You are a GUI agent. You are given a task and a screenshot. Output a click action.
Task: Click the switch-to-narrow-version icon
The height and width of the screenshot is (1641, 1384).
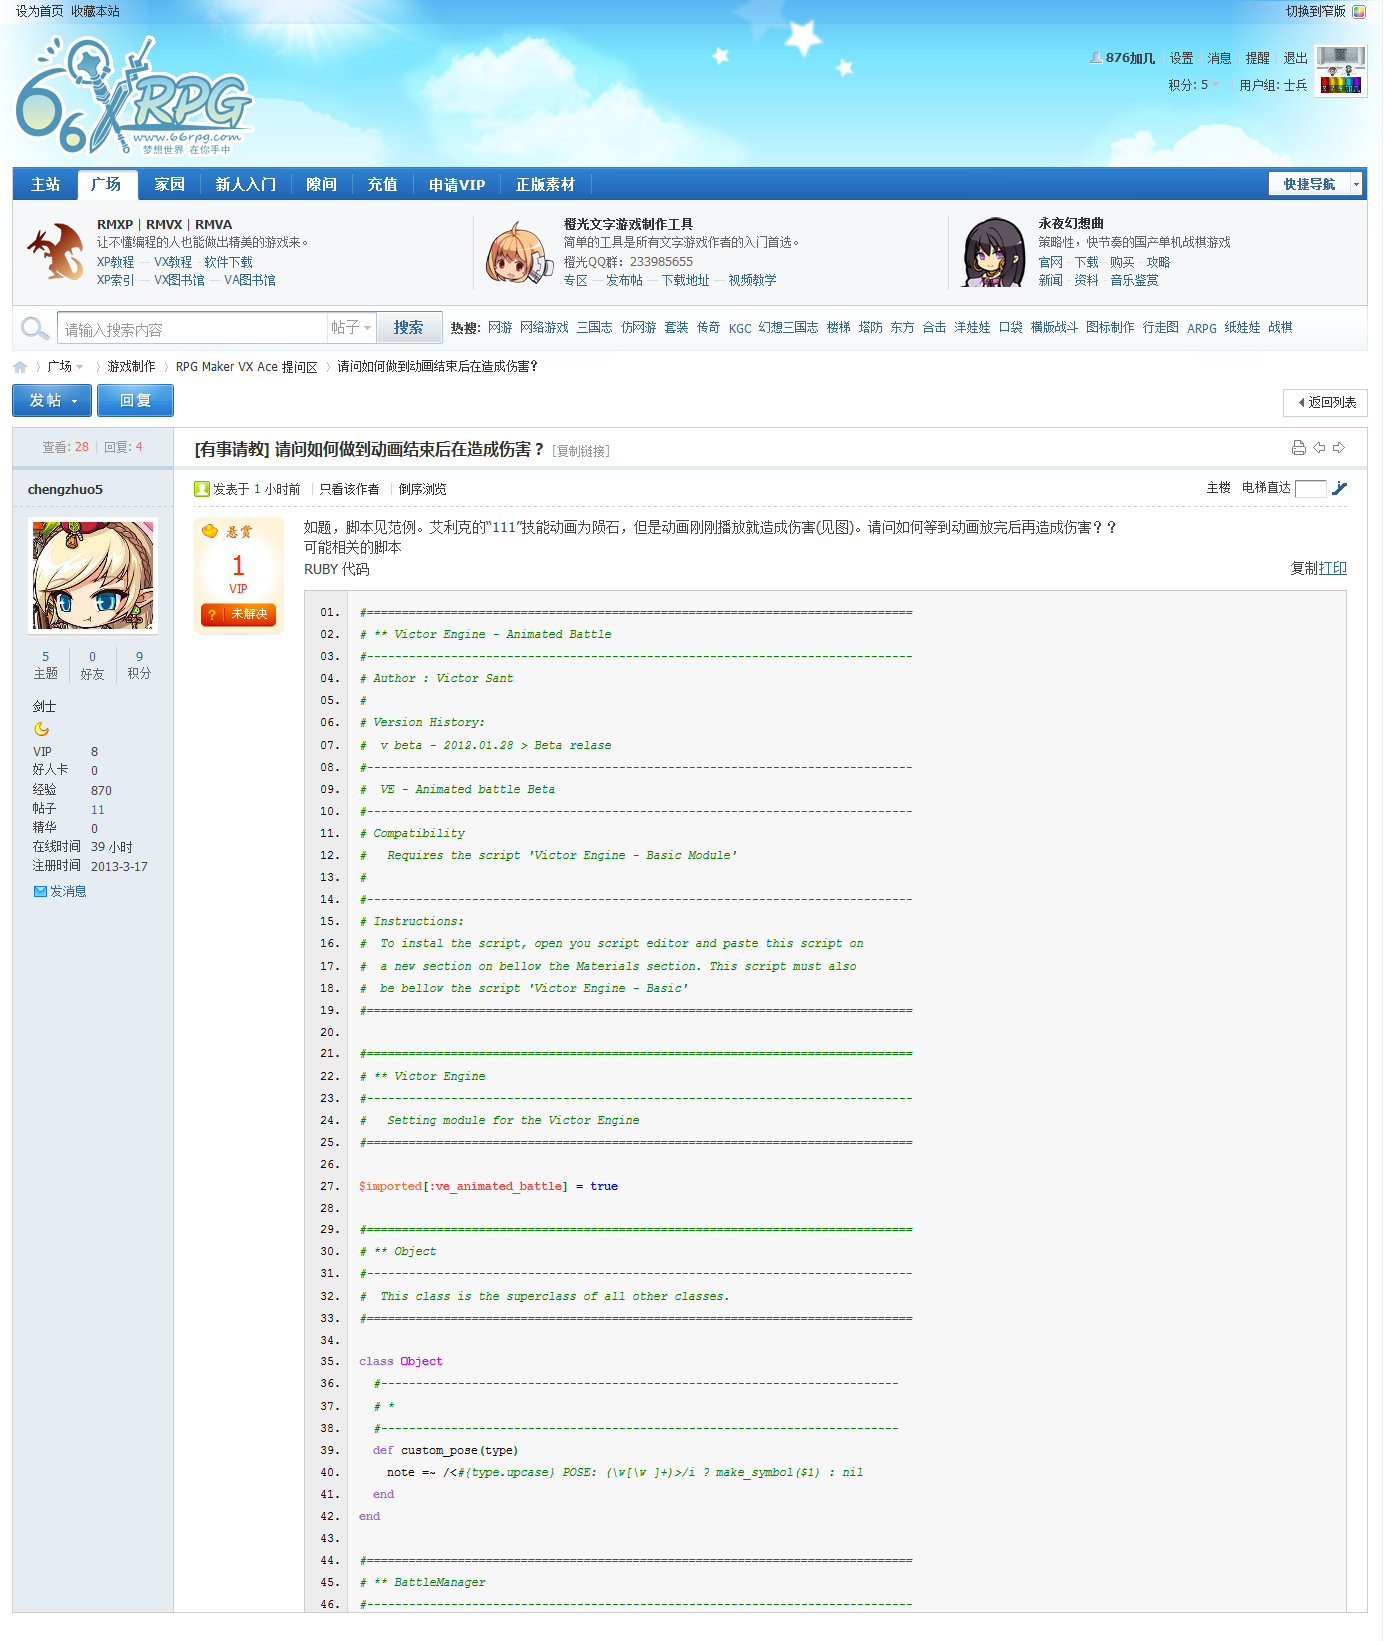click(1359, 12)
